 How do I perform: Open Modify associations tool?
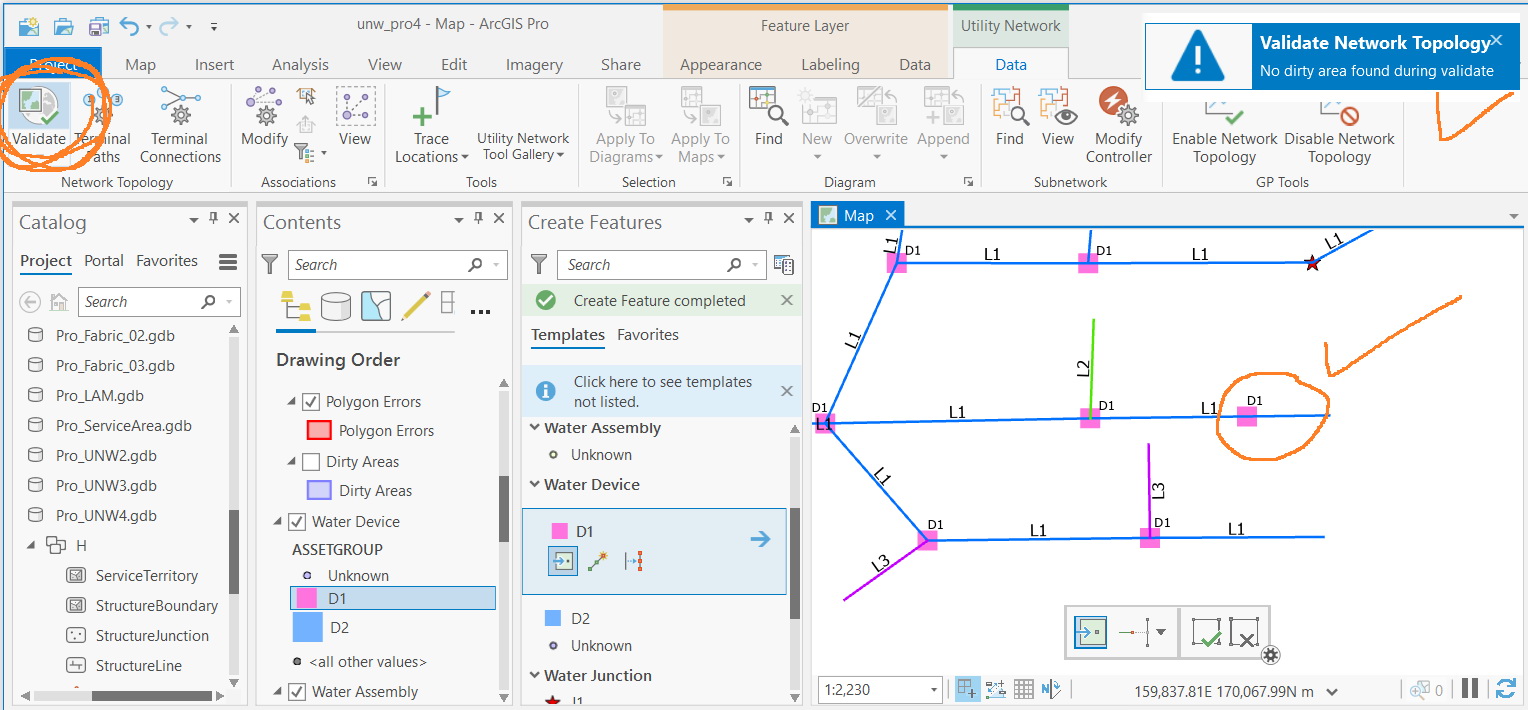click(264, 117)
